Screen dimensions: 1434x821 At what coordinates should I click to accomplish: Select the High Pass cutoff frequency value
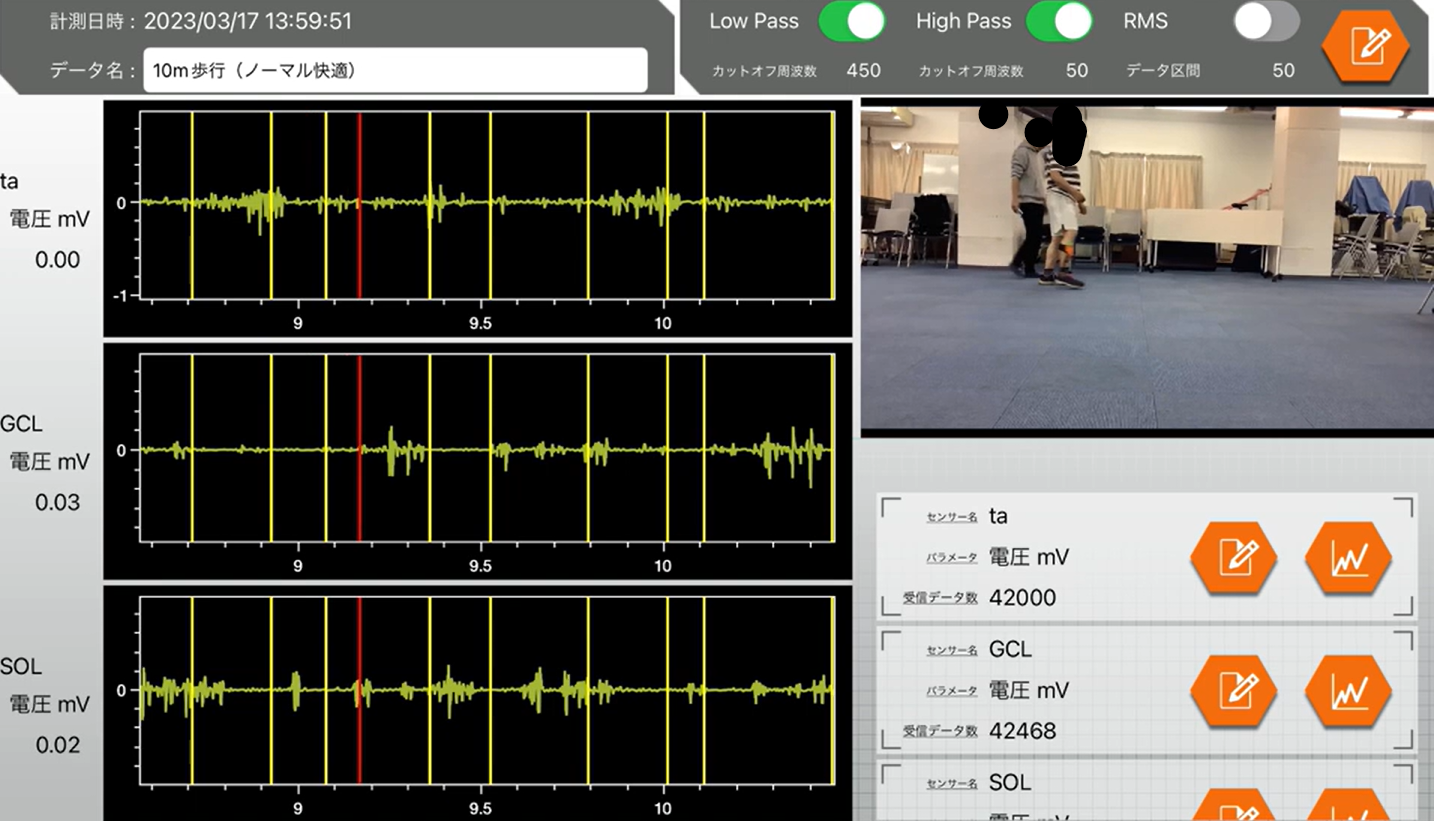[x=1076, y=71]
